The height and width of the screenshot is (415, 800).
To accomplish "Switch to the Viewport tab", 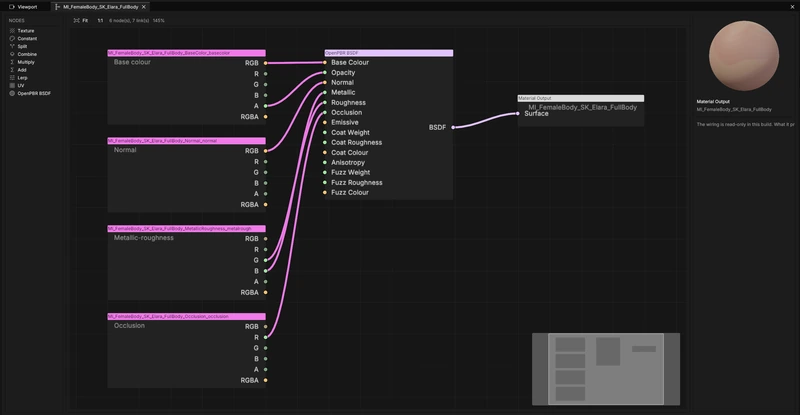I will 23,7.
